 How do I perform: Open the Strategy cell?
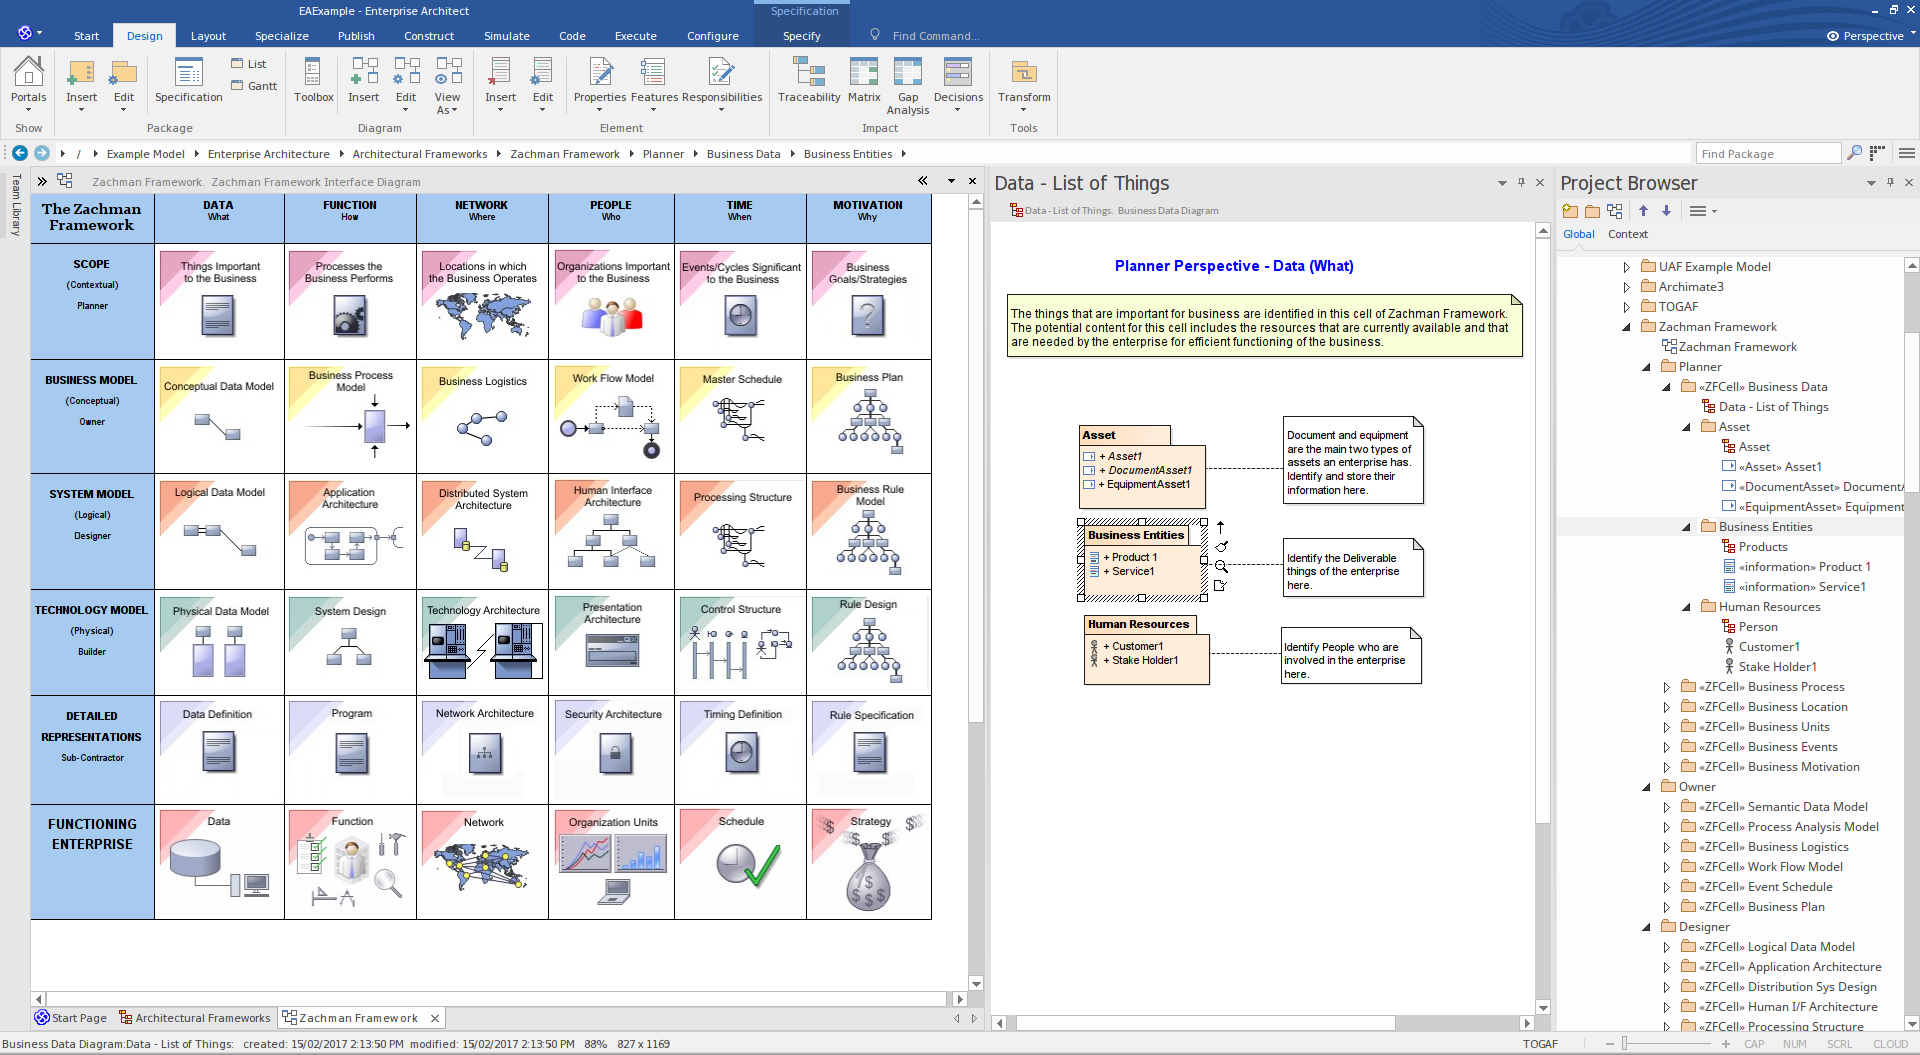coord(868,860)
